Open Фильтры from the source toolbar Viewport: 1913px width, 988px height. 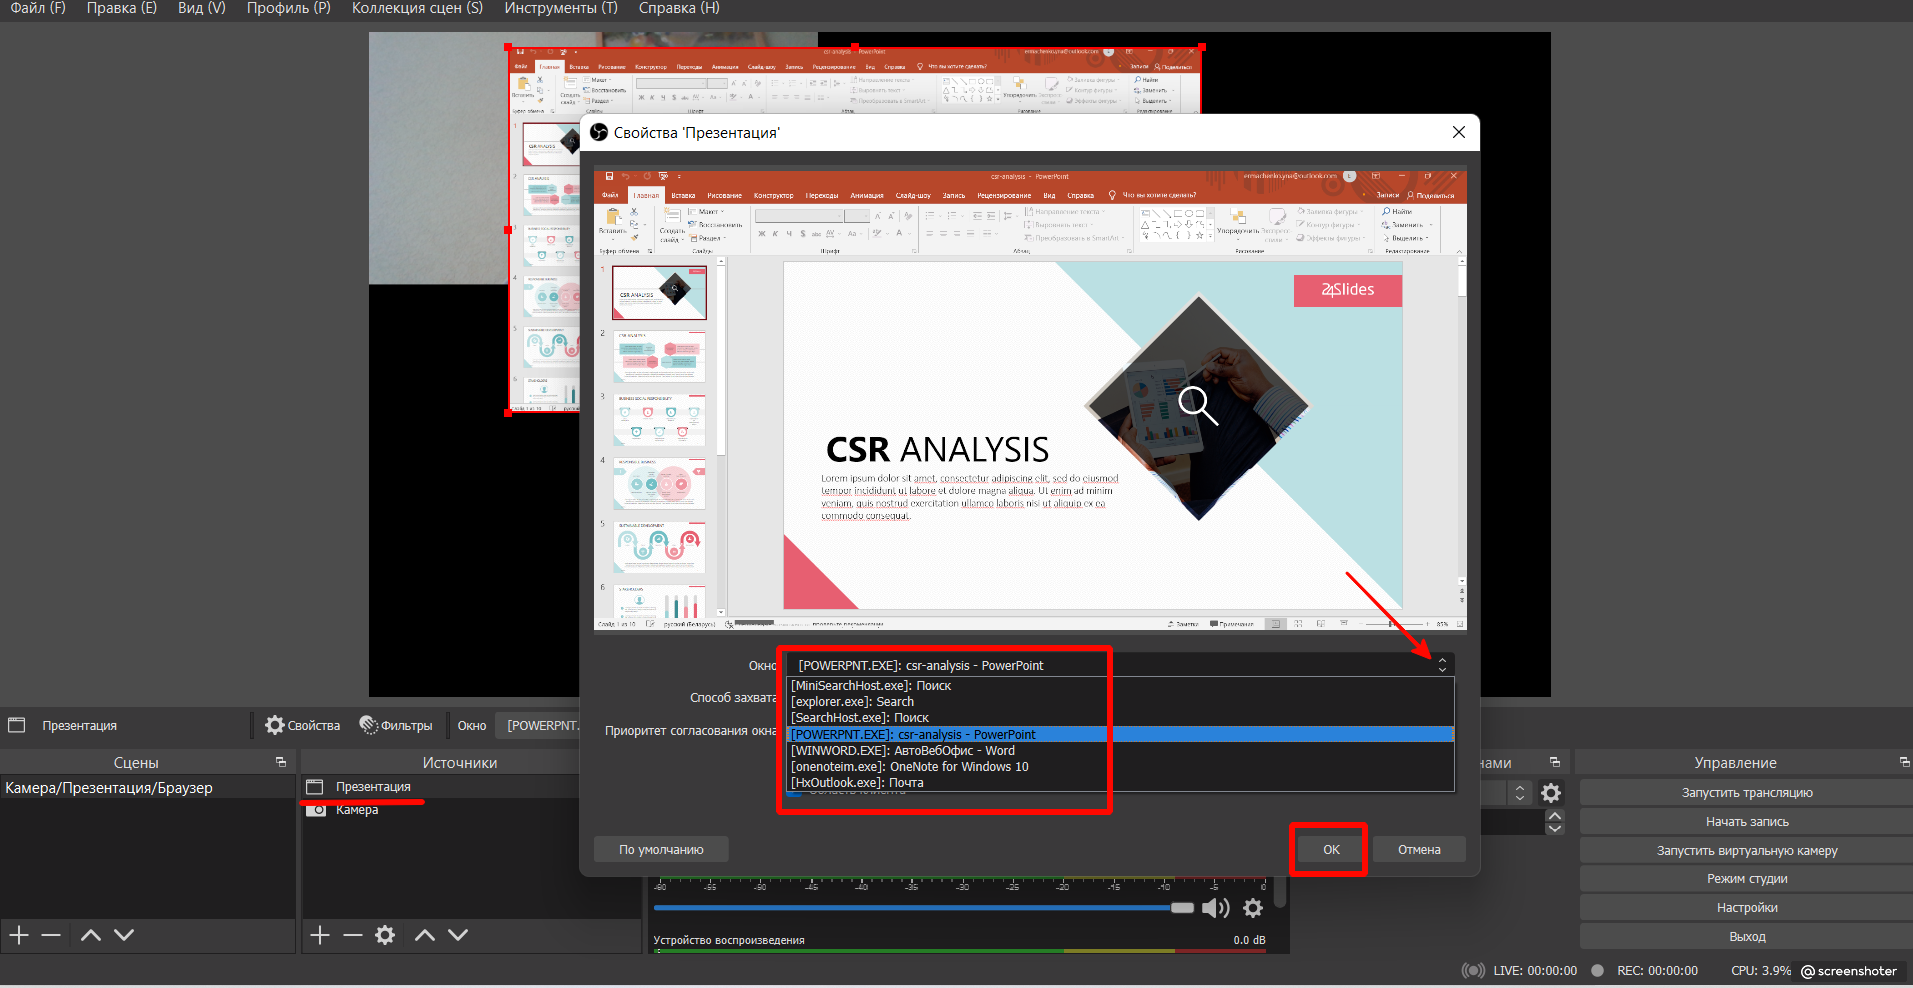(x=396, y=726)
